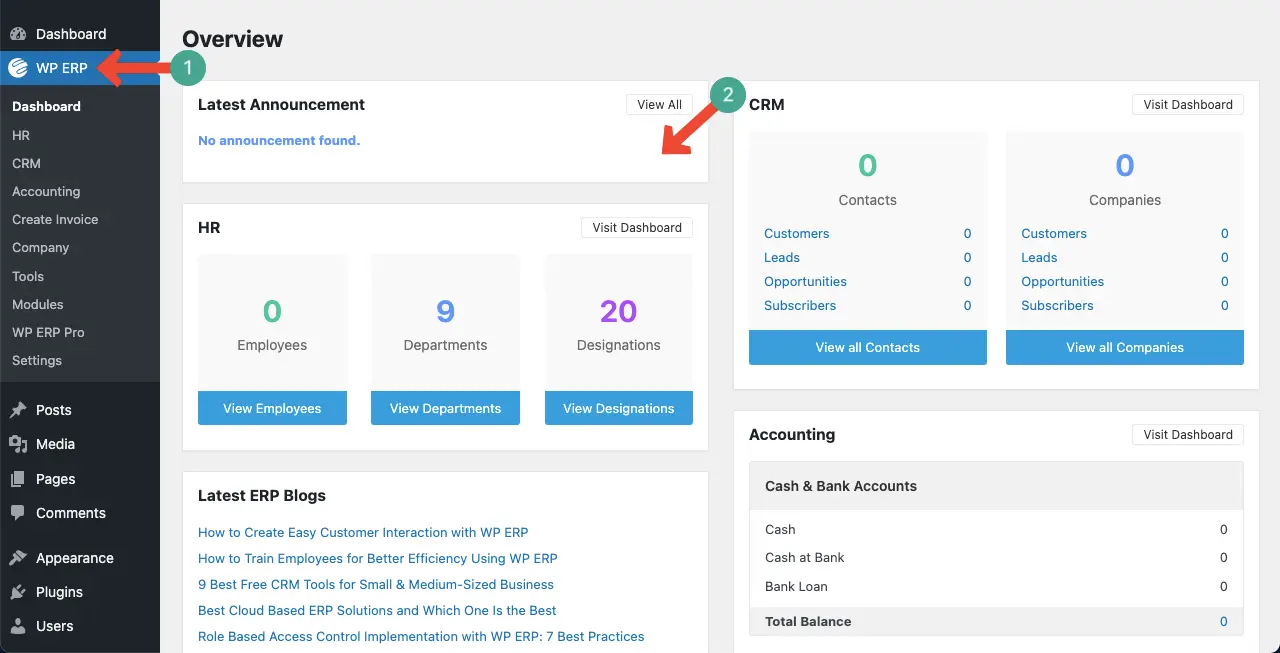Click the Users person icon
1280x653 pixels.
click(x=18, y=626)
